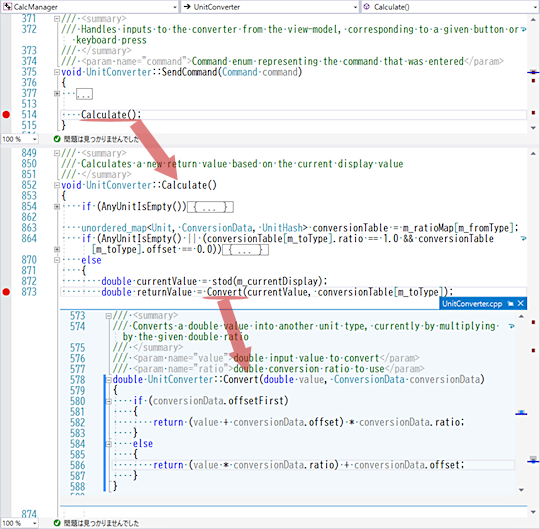Expand the collapsed block on line 377
Screen dimensions: 540x529
[x=57, y=93]
